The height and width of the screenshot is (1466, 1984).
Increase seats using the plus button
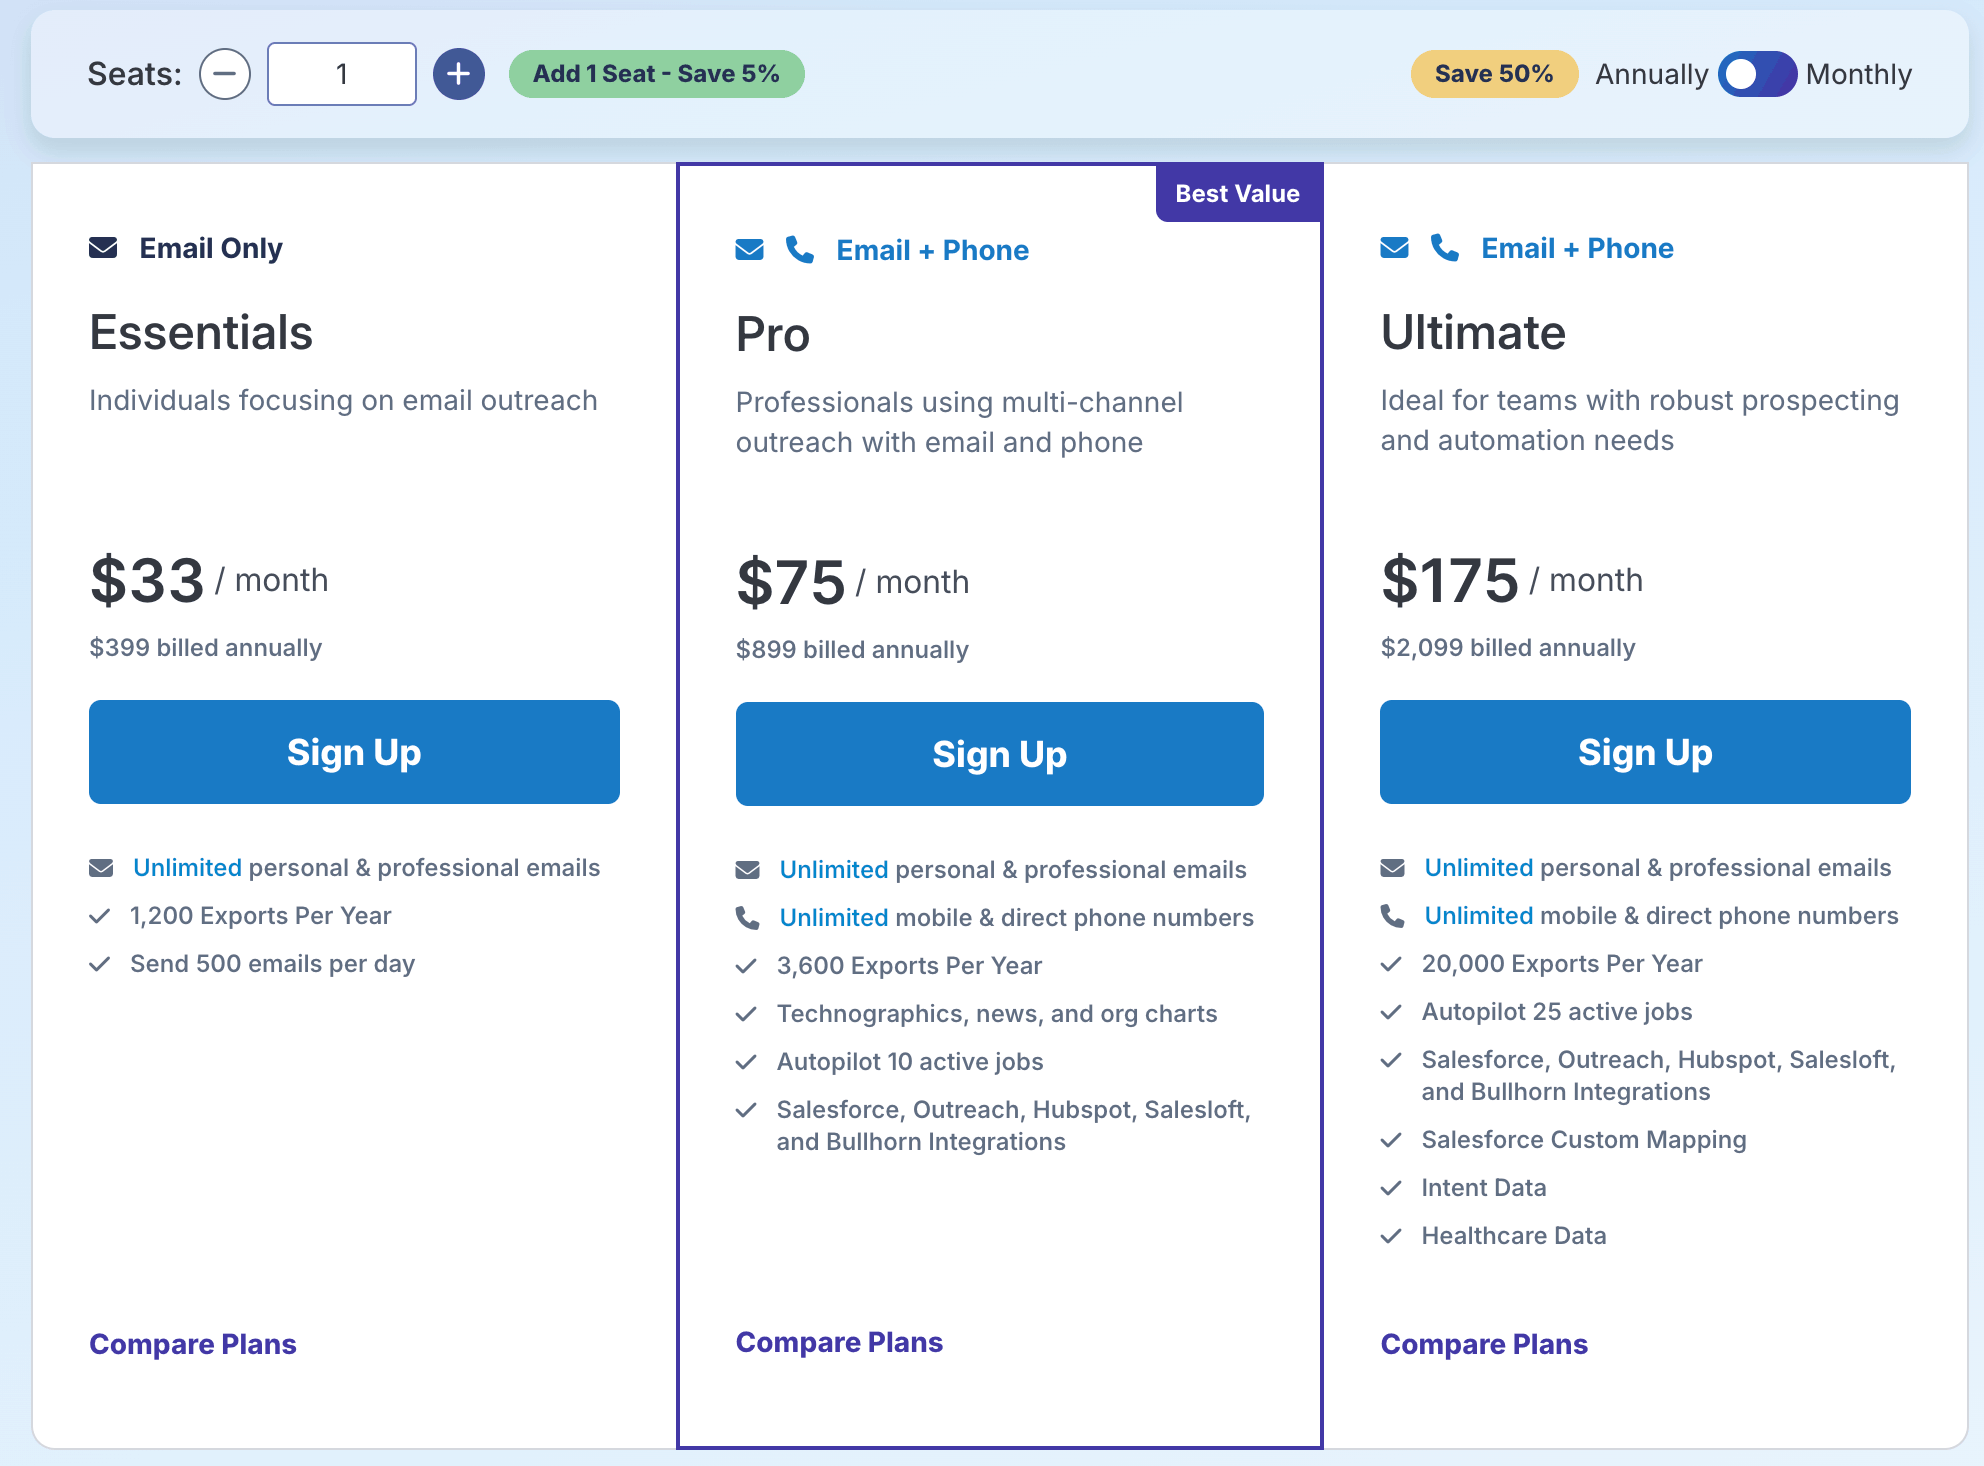click(459, 73)
